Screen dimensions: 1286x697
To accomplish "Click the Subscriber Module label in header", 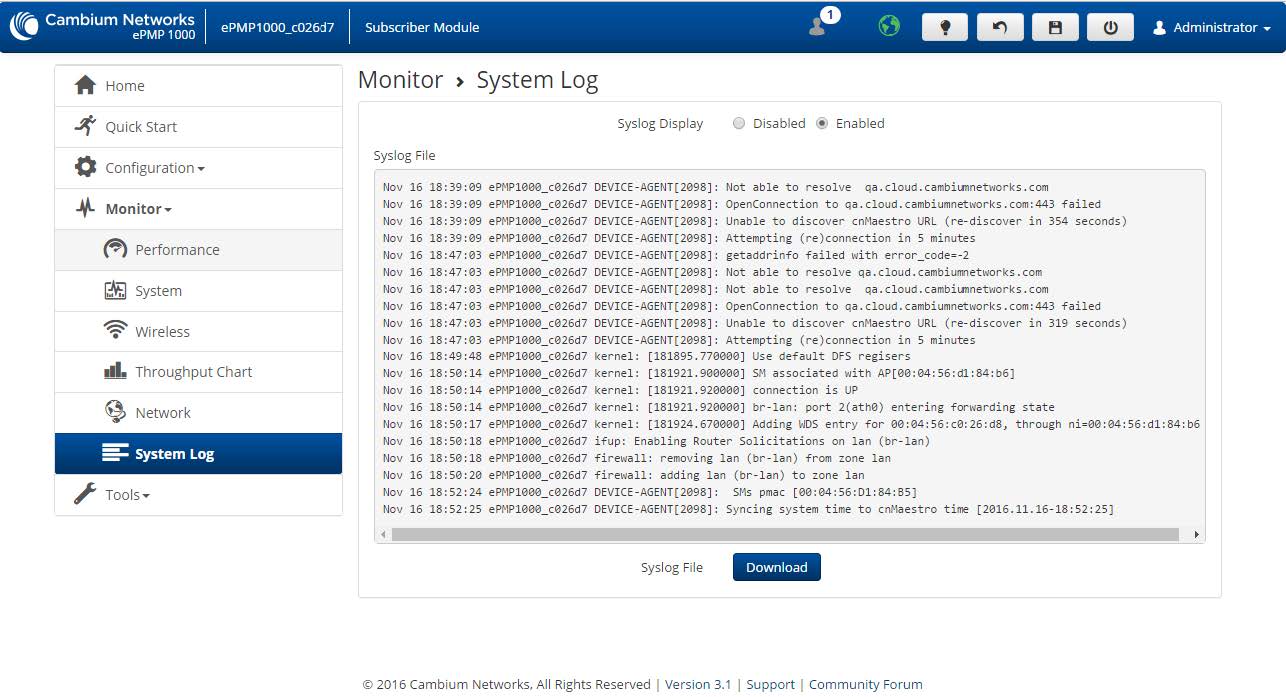I will [422, 27].
